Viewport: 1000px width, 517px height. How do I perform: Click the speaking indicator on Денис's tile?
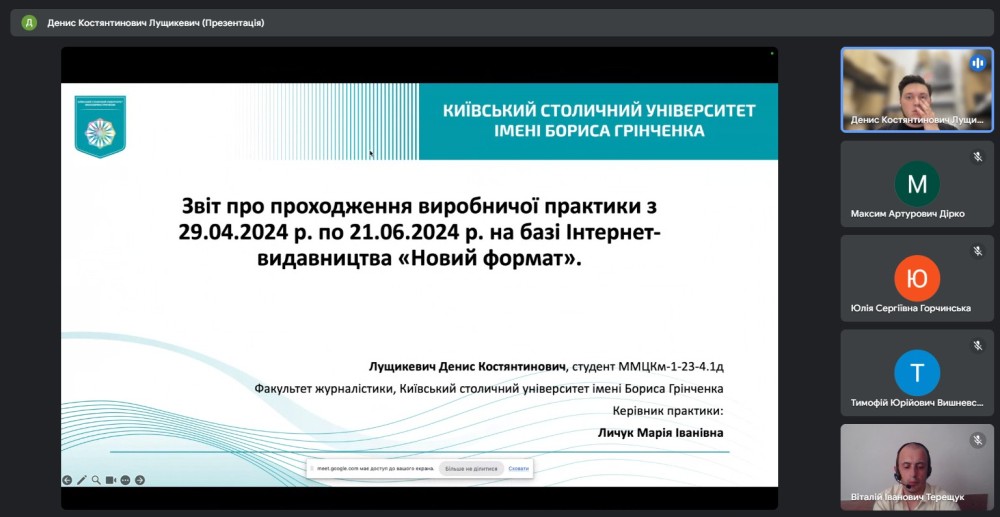(x=977, y=62)
